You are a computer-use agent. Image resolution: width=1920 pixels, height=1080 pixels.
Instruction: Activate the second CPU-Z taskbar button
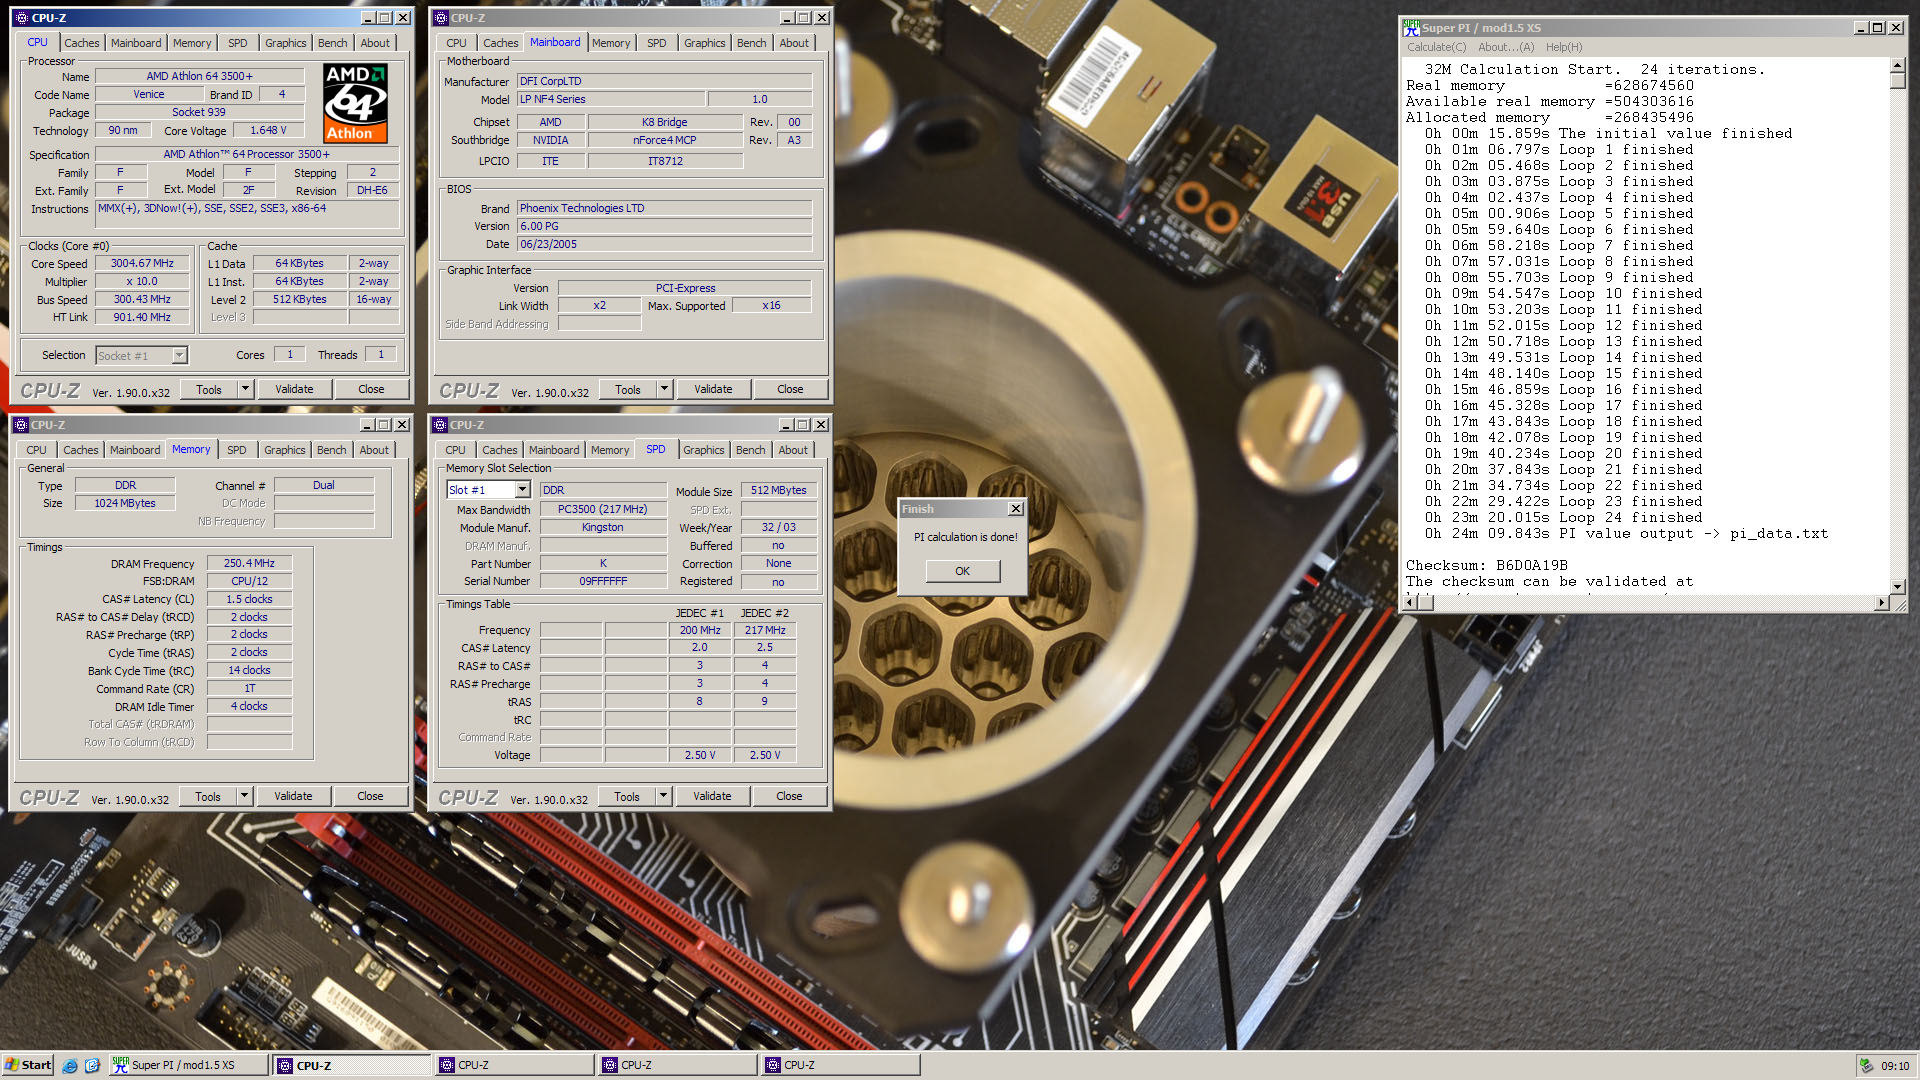tap(515, 1066)
